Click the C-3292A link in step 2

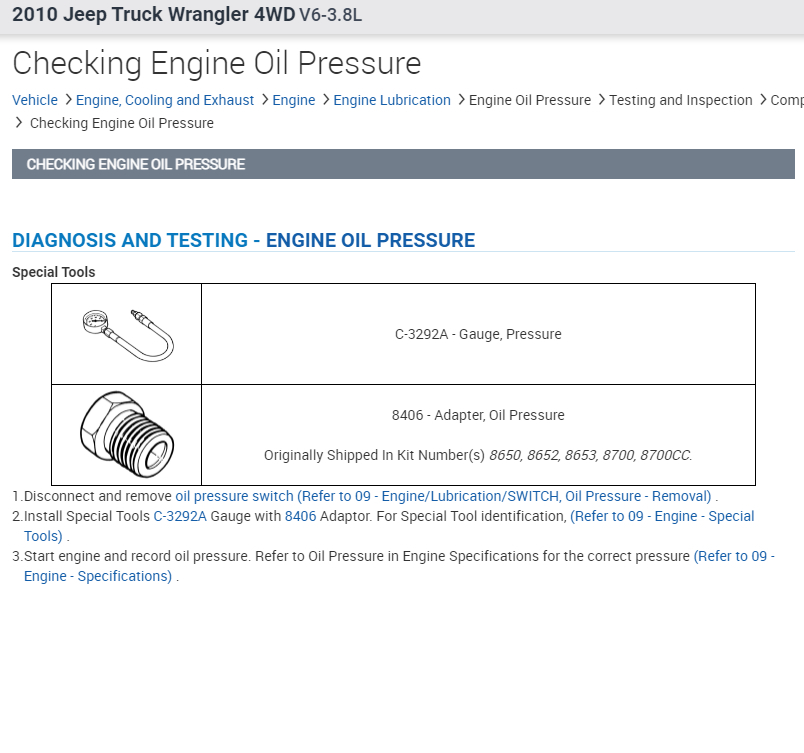pyautogui.click(x=180, y=516)
